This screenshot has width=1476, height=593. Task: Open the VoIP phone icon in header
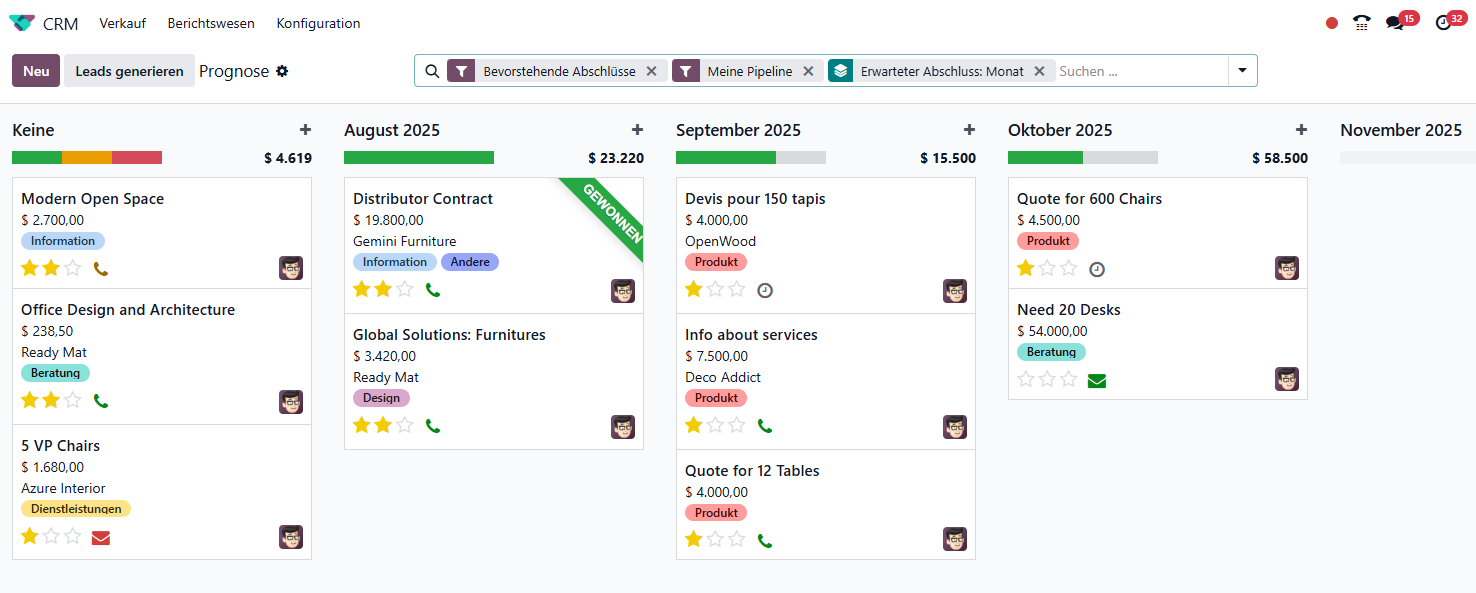(1361, 23)
